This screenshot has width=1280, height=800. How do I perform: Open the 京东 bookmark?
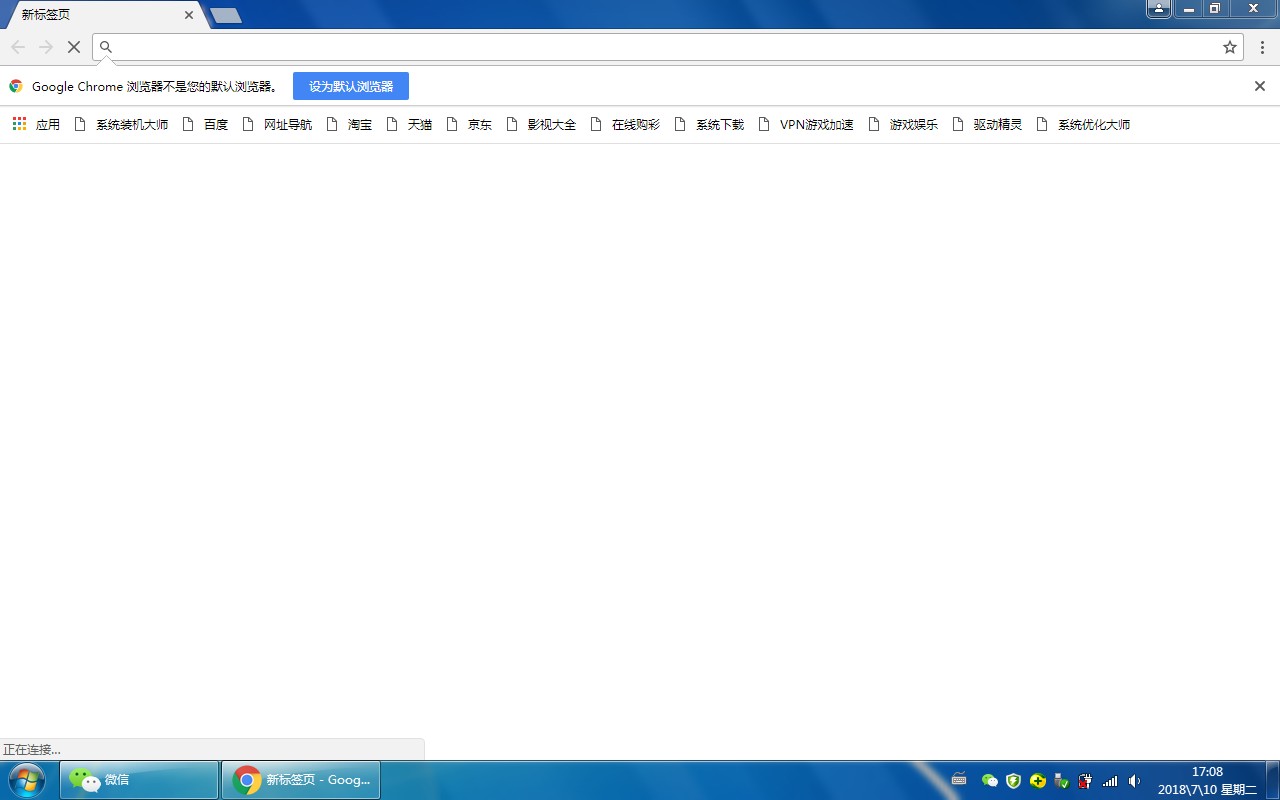click(469, 125)
